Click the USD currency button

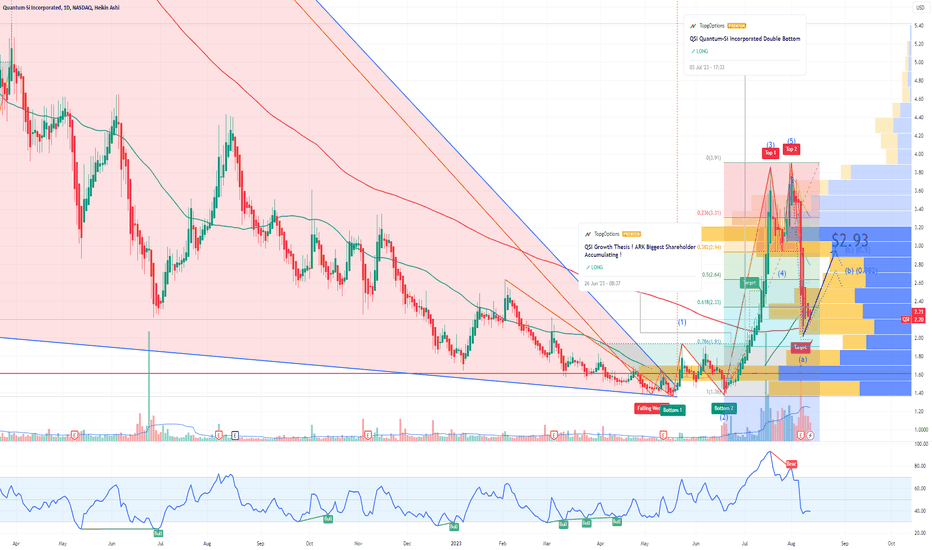click(920, 8)
